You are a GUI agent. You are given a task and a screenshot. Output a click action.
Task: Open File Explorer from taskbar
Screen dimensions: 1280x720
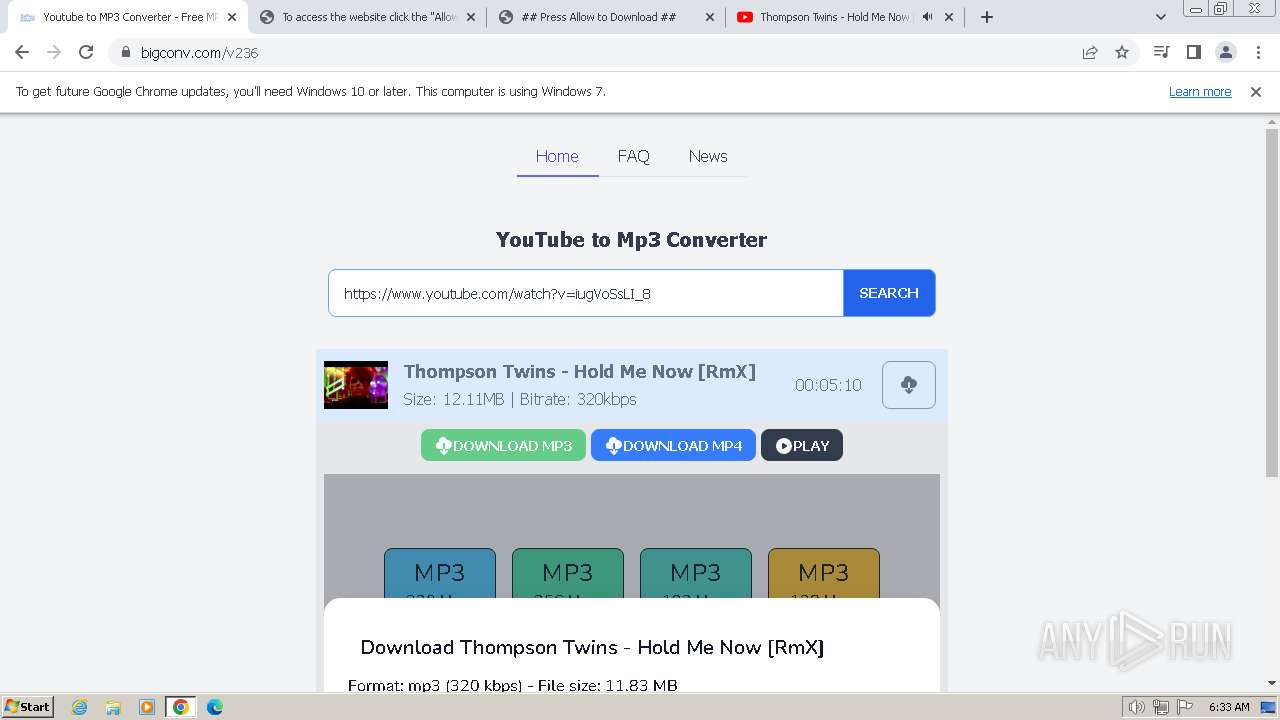pyautogui.click(x=113, y=707)
